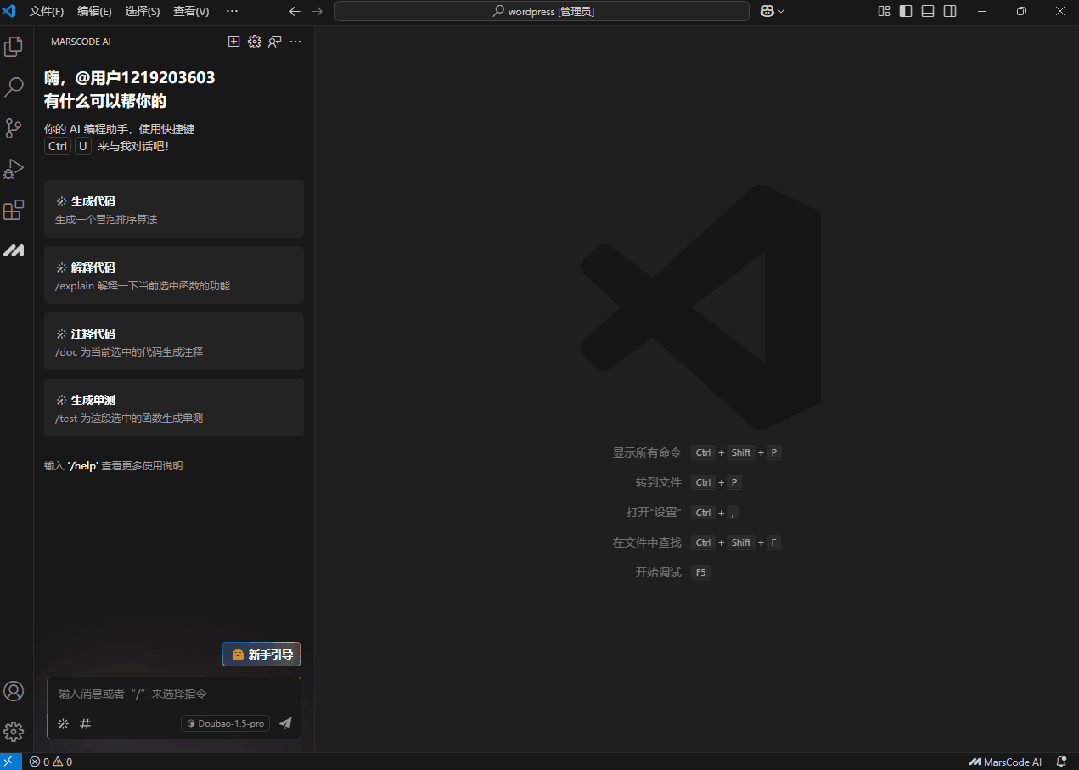This screenshot has width=1079, height=770.
Task: Open Customize Layout in title bar
Action: tap(884, 11)
